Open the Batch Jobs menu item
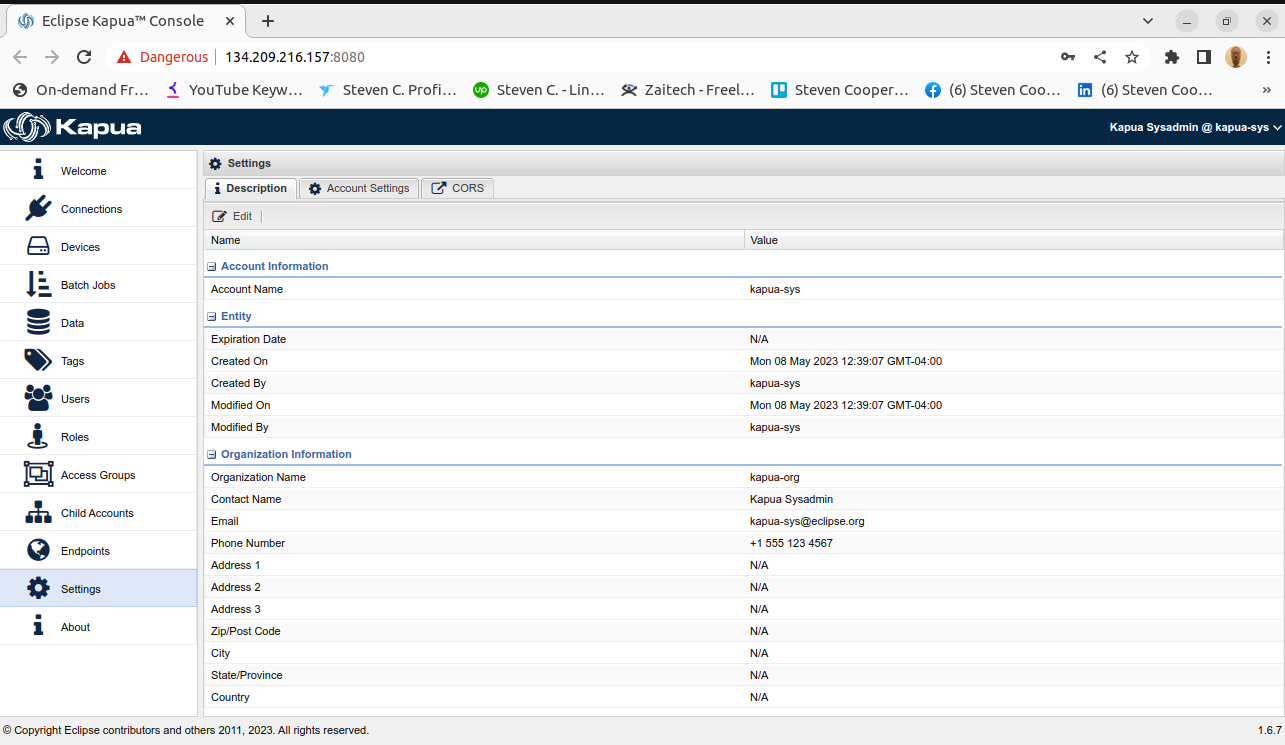1285x745 pixels. [x=98, y=284]
